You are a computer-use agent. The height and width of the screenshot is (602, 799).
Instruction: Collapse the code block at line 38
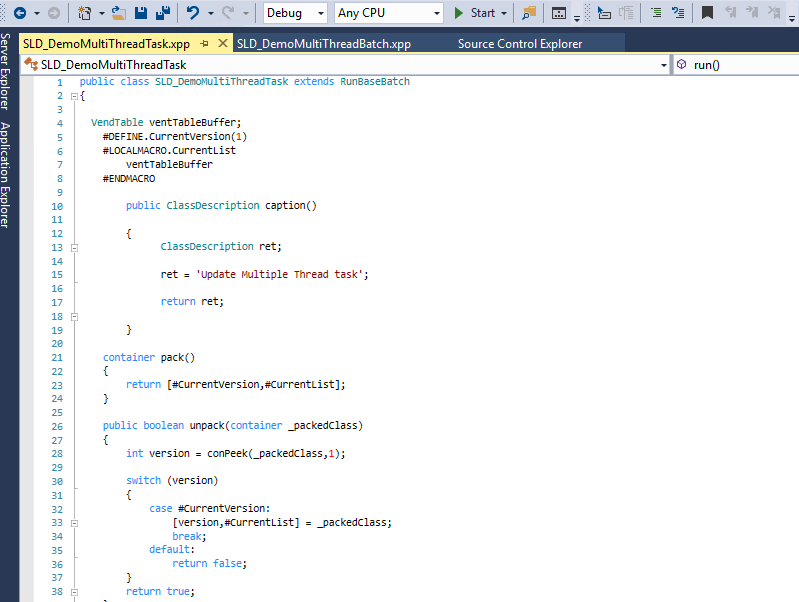coord(74,592)
